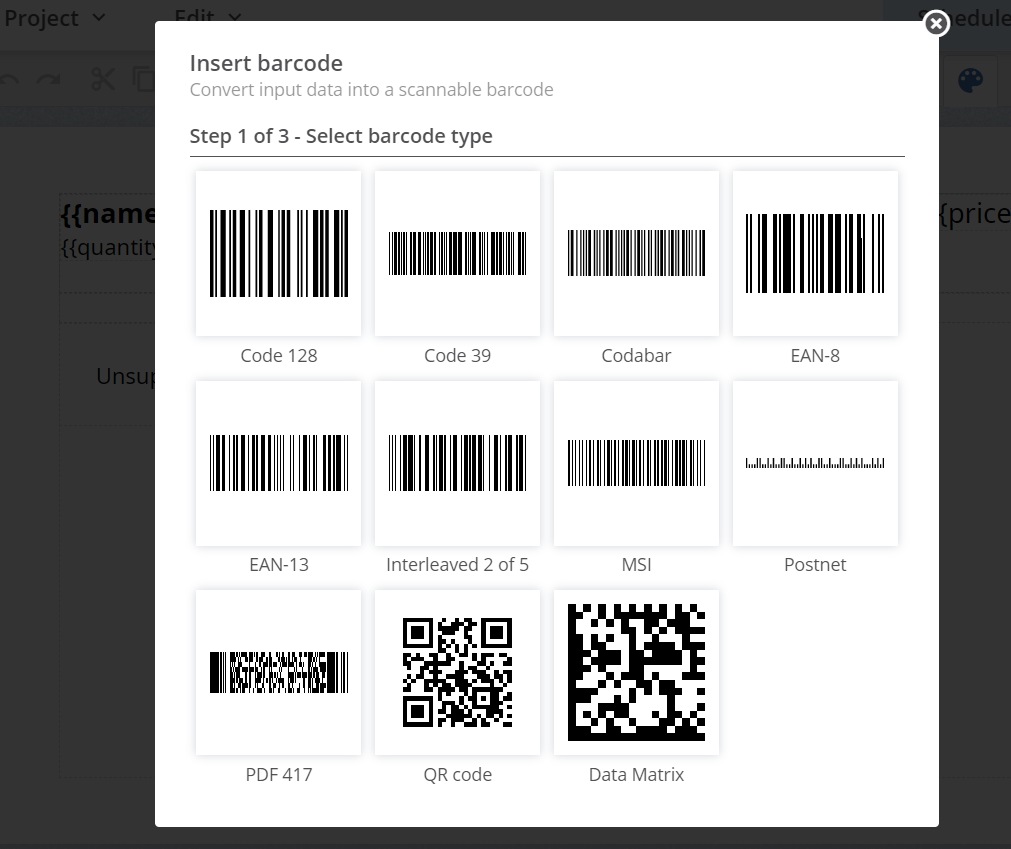
Task: Choose the Interleaved 2 of 5 barcode
Action: point(457,463)
